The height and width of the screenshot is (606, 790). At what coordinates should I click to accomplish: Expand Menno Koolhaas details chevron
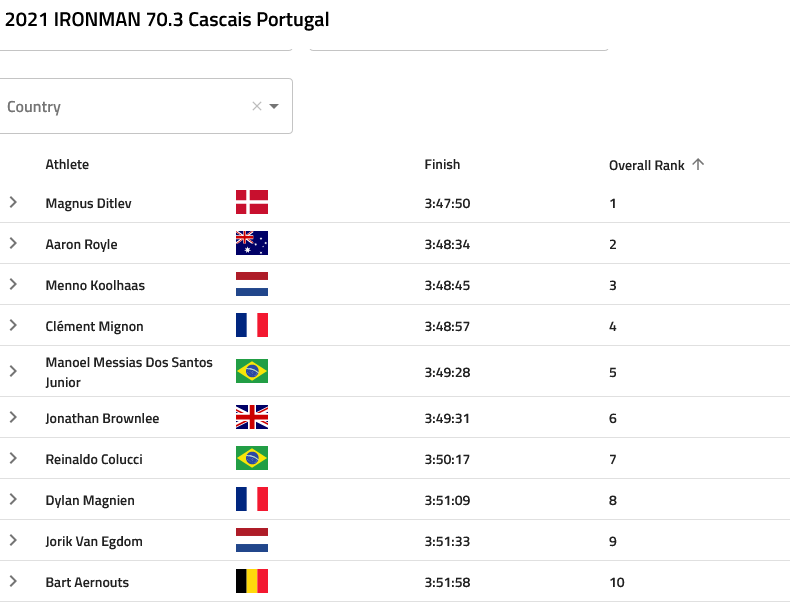(14, 284)
